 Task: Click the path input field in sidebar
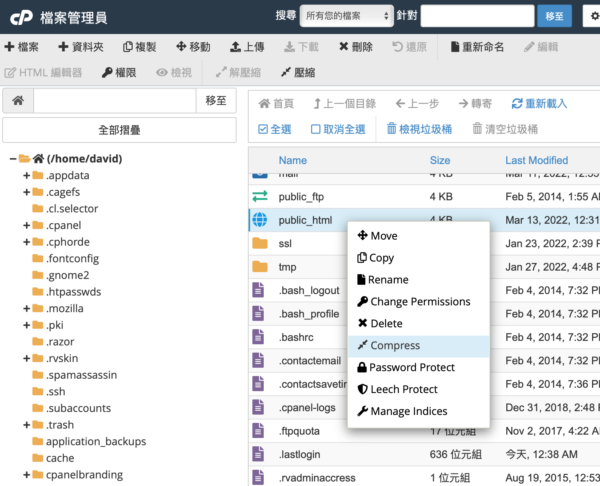pyautogui.click(x=115, y=101)
